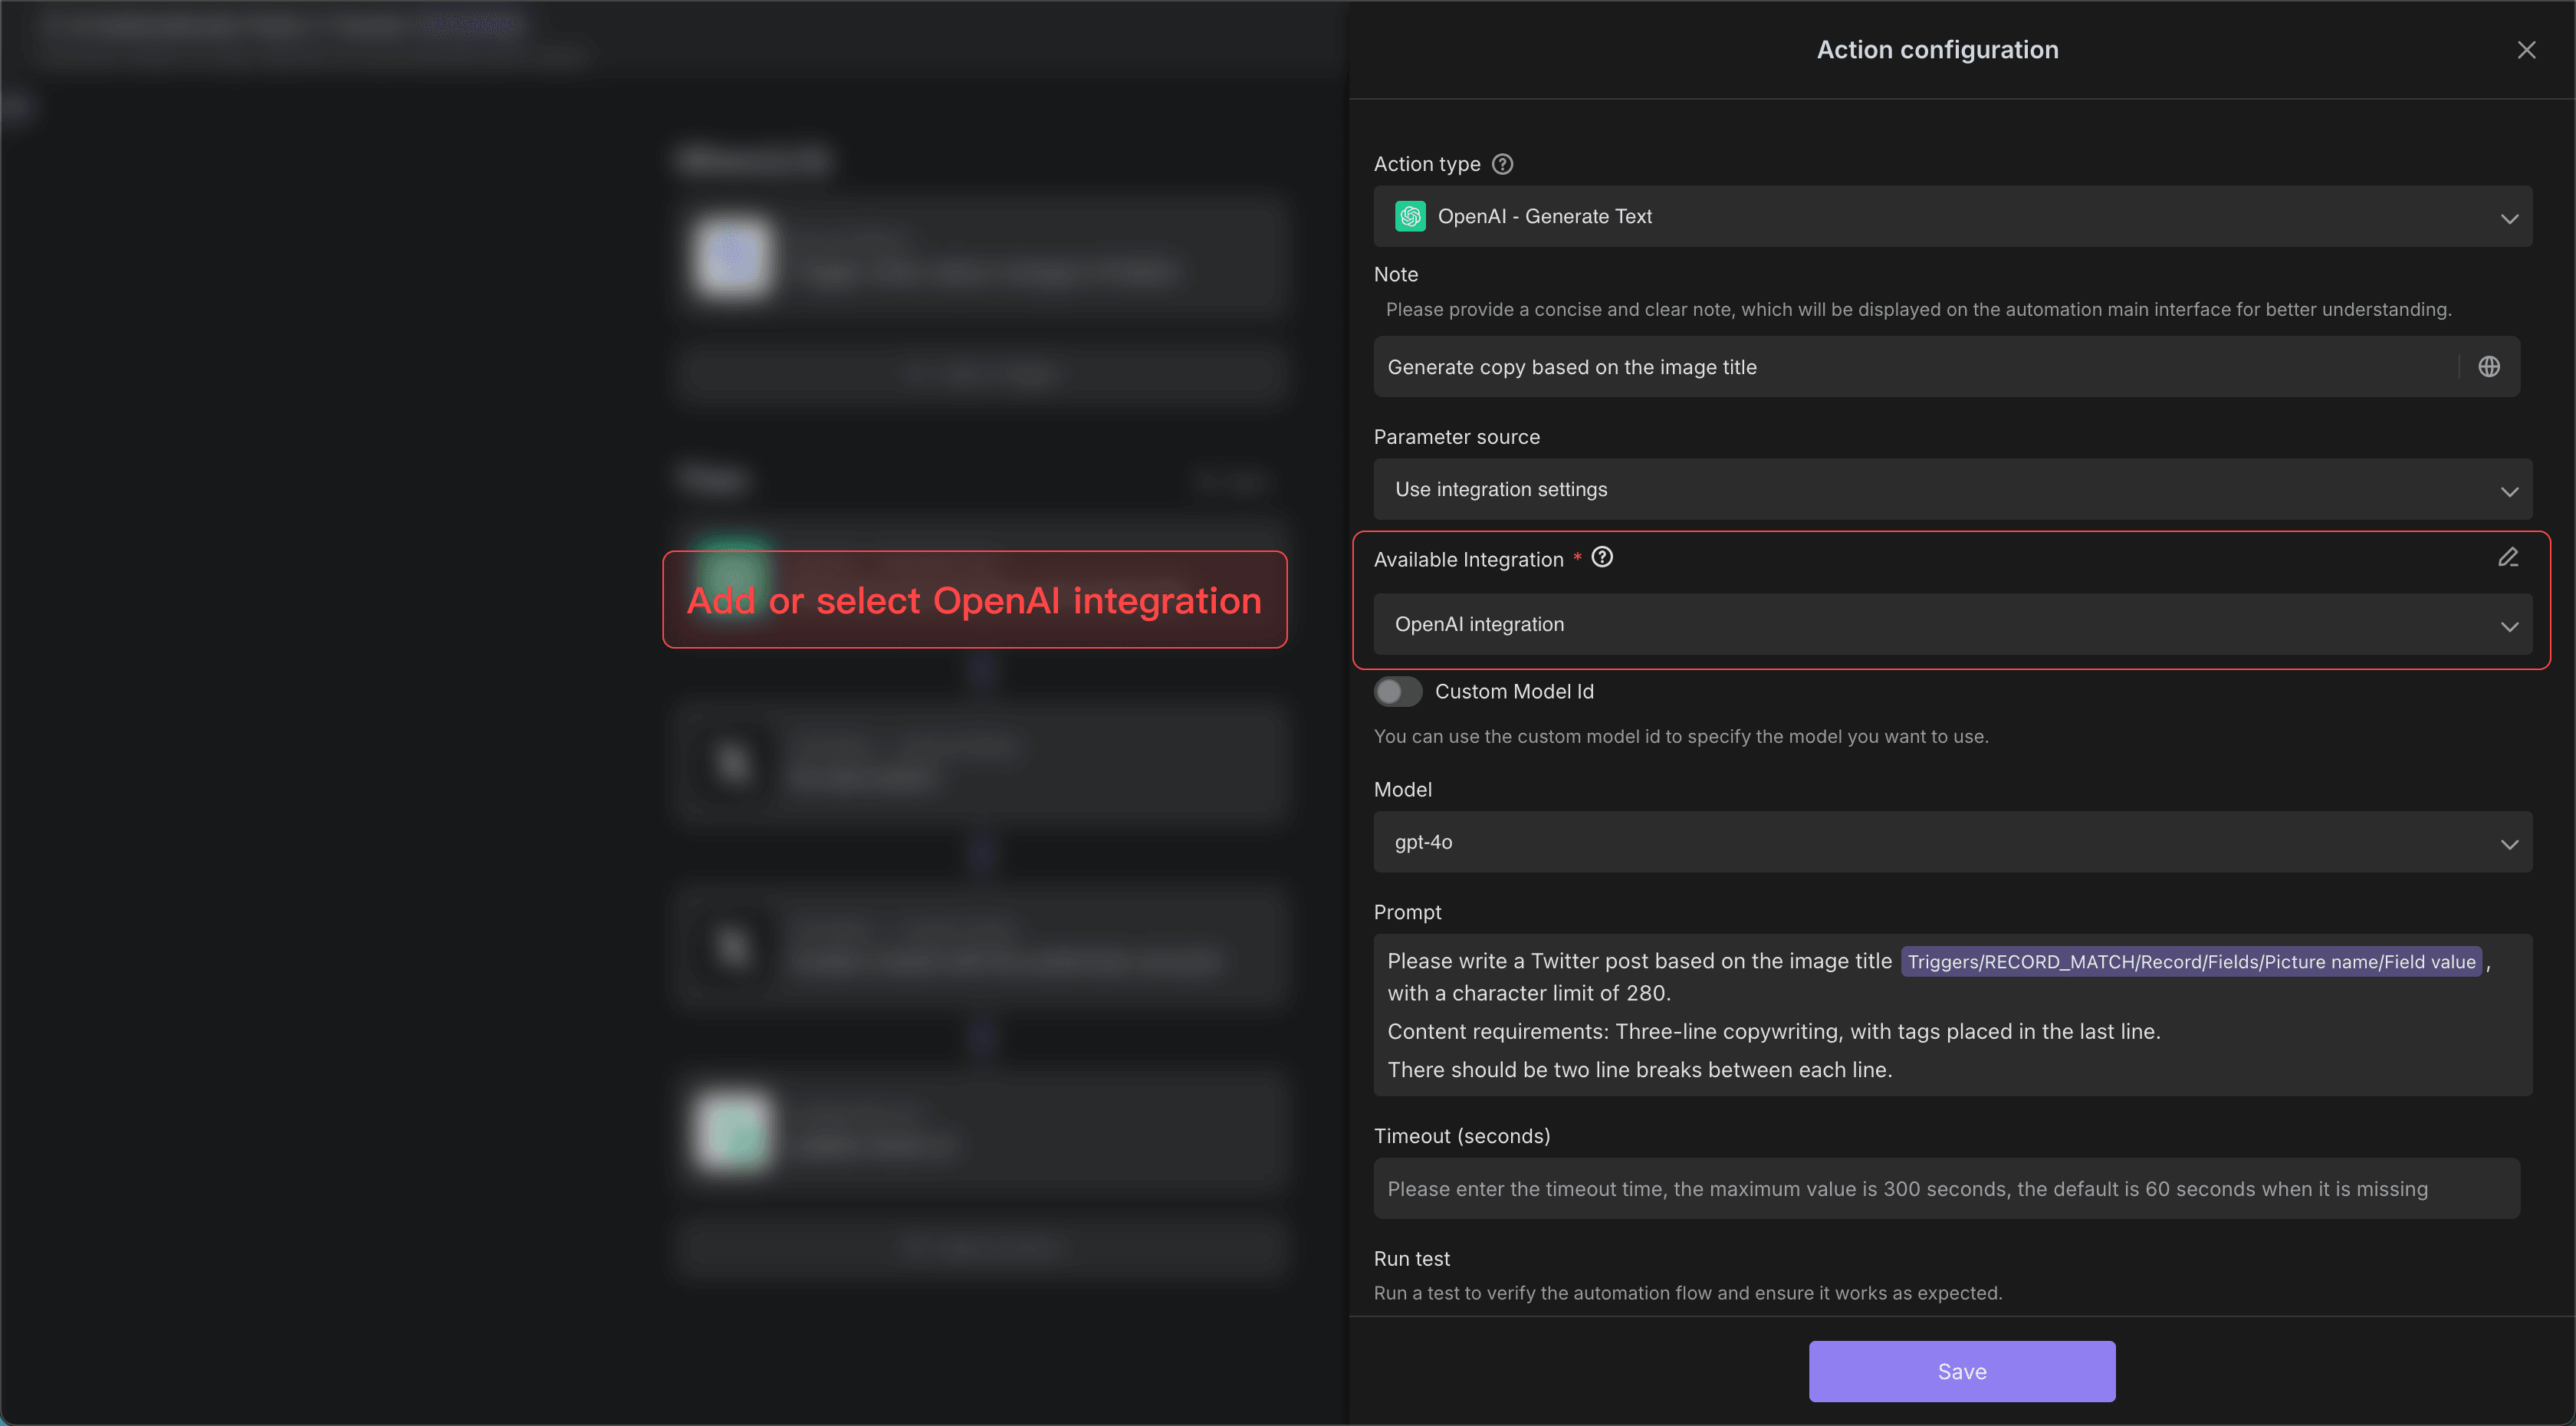
Task: Click the globe icon in Note field
Action: (x=2489, y=367)
